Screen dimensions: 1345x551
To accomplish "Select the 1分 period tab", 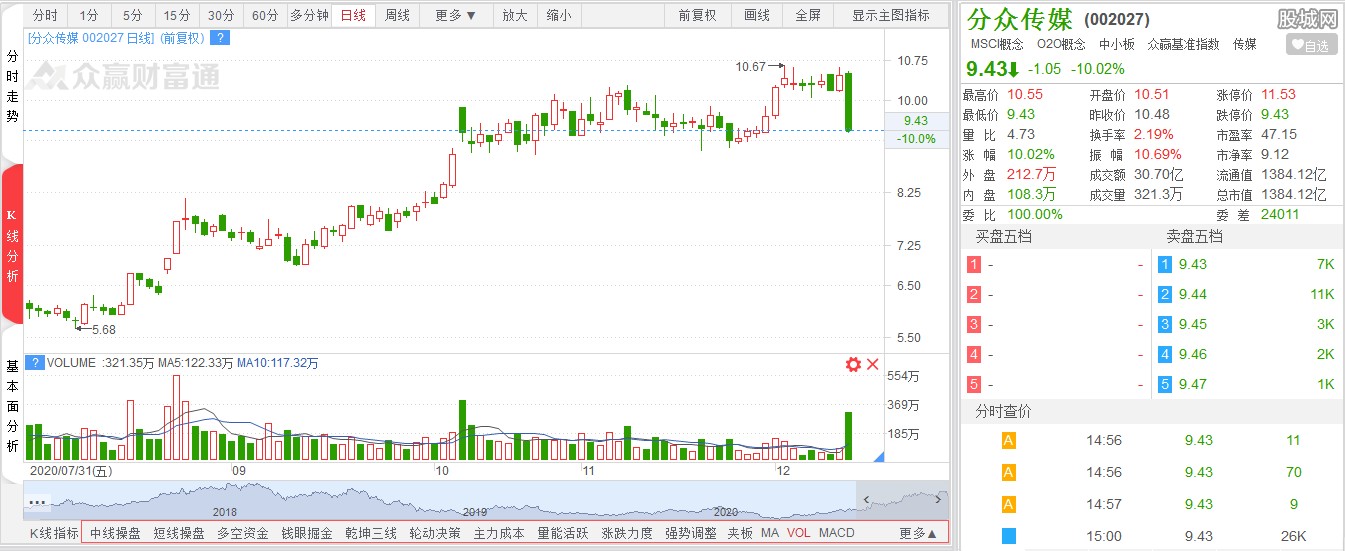I will click(x=89, y=16).
